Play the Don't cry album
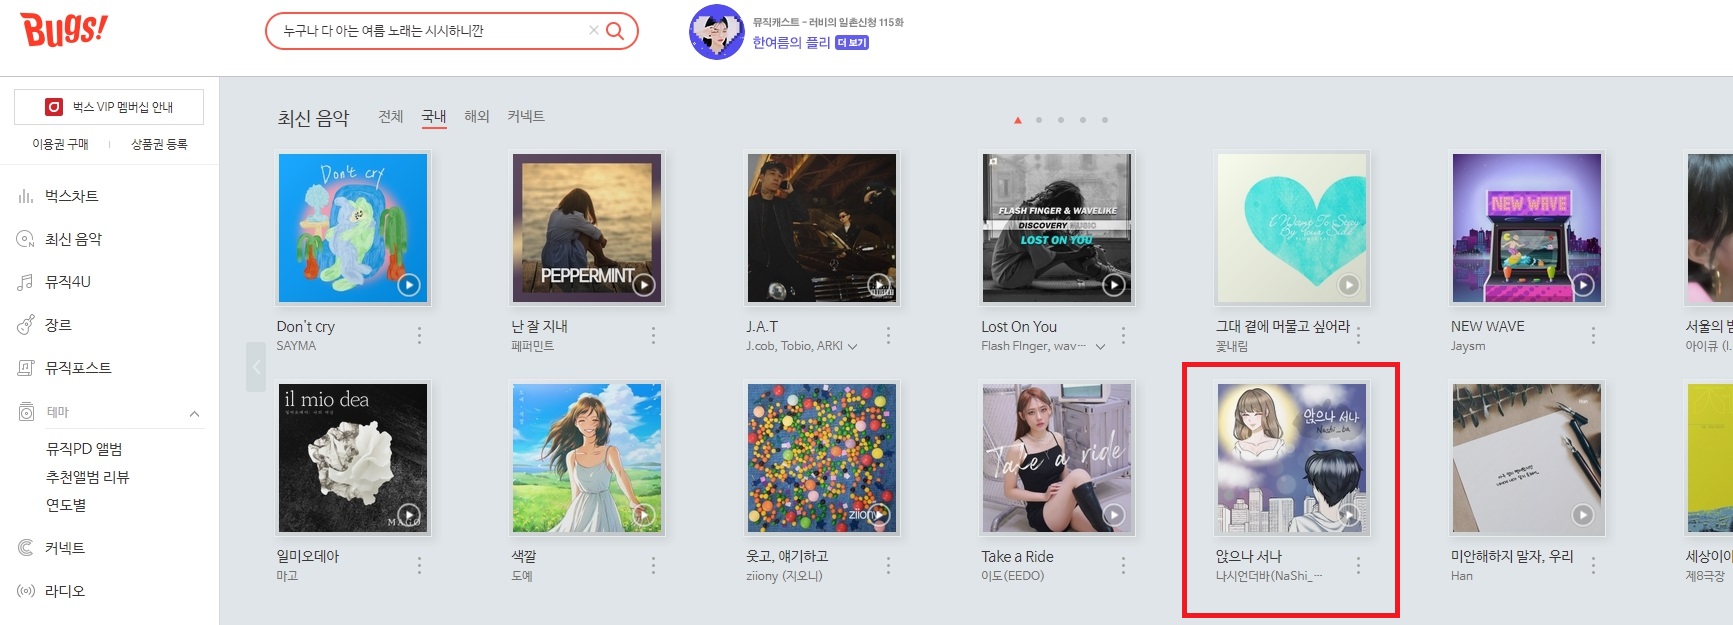This screenshot has height=625, width=1733. click(408, 285)
